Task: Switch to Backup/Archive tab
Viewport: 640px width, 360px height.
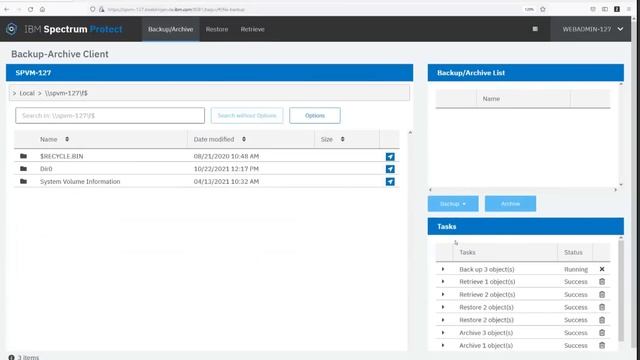Action: coord(171,29)
